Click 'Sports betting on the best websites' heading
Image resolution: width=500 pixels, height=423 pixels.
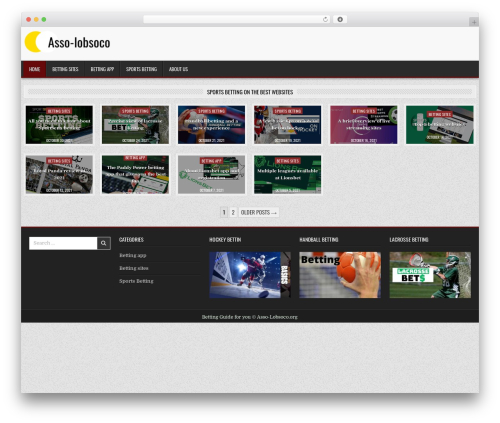click(x=250, y=92)
